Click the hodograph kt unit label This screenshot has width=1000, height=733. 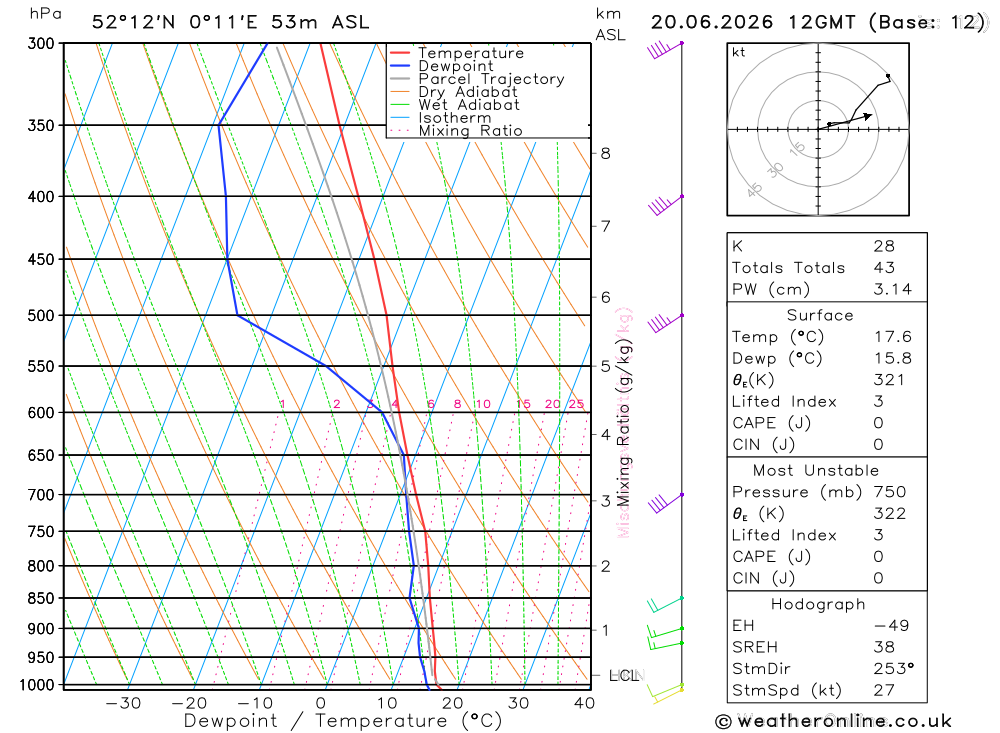coord(739,52)
